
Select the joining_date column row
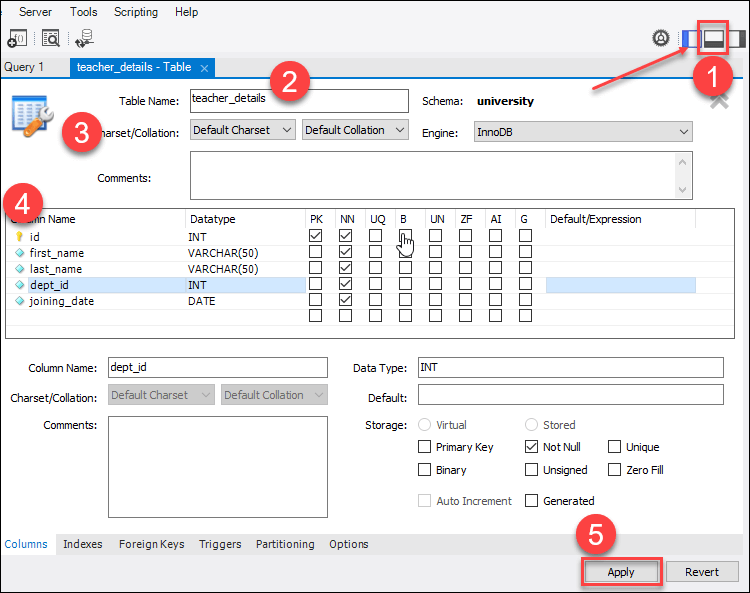[62, 301]
